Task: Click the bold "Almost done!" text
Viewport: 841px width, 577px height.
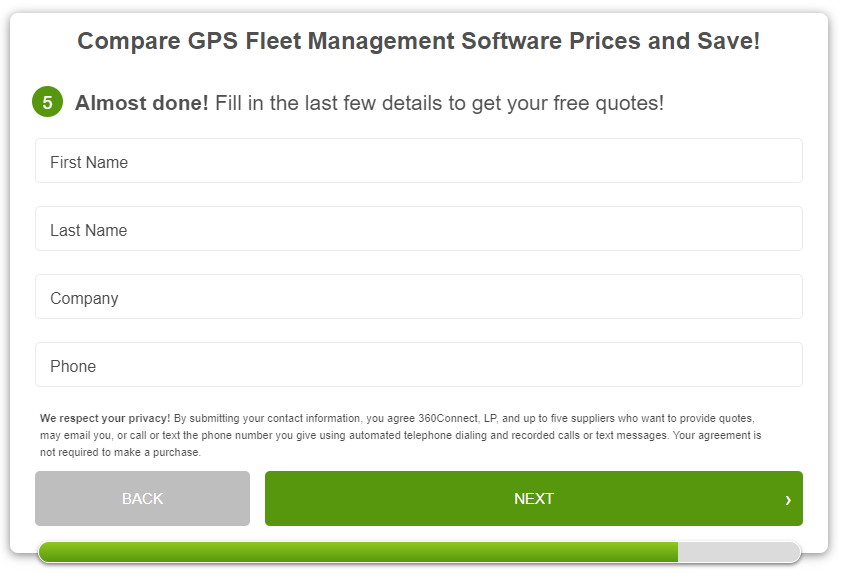Action: 142,103
